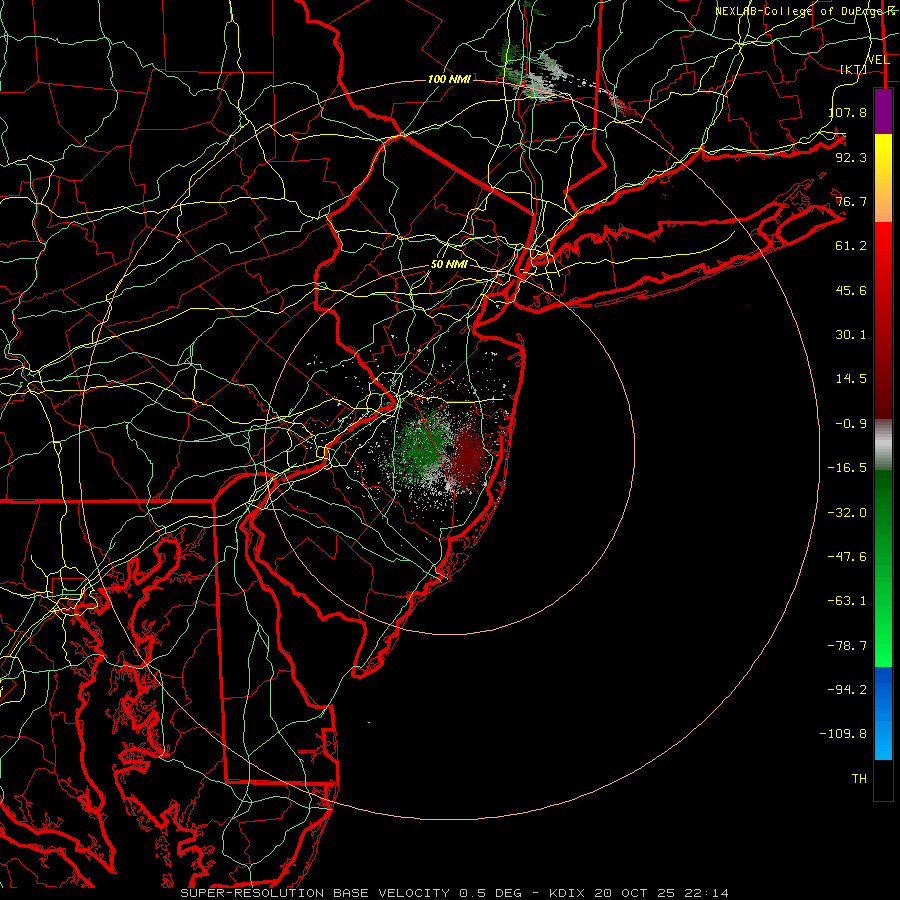Click the blue segment of color bar

click(883, 713)
